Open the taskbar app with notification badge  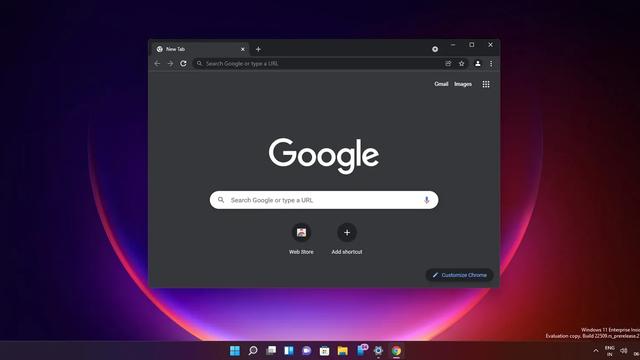[361, 350]
